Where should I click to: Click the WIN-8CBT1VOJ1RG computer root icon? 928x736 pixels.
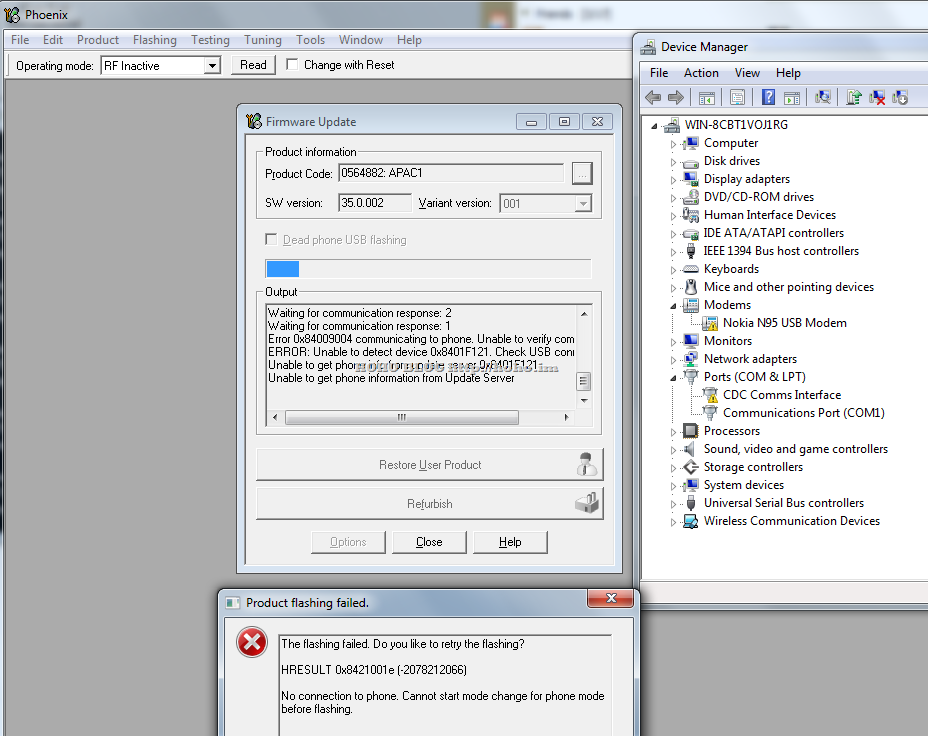point(671,125)
